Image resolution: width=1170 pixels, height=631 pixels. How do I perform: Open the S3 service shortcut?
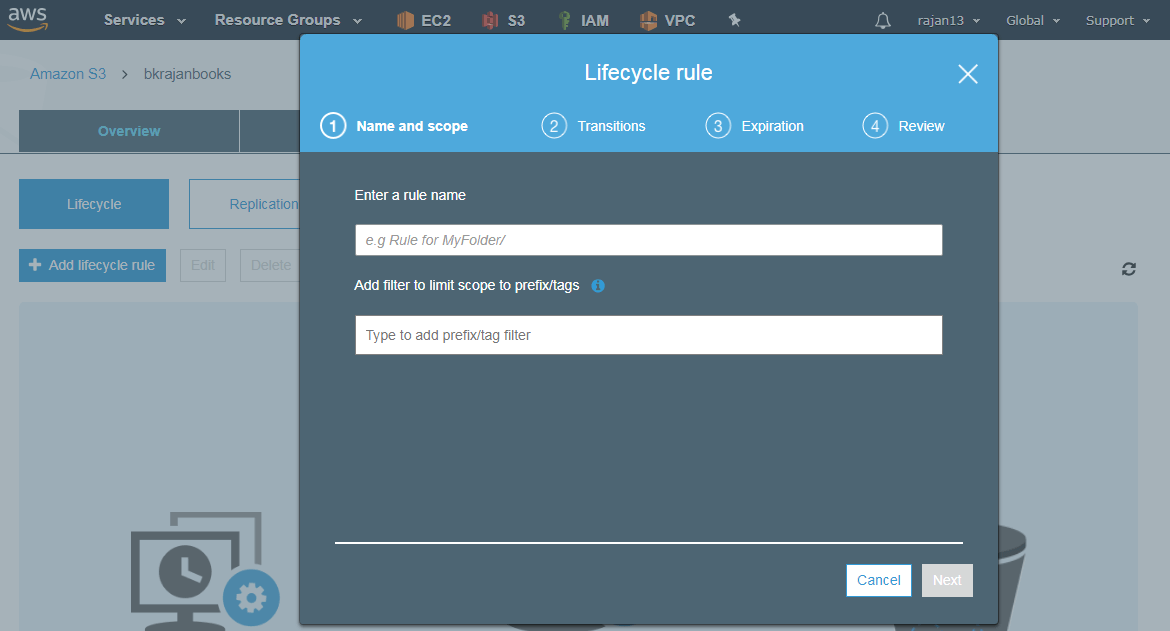(x=503, y=20)
